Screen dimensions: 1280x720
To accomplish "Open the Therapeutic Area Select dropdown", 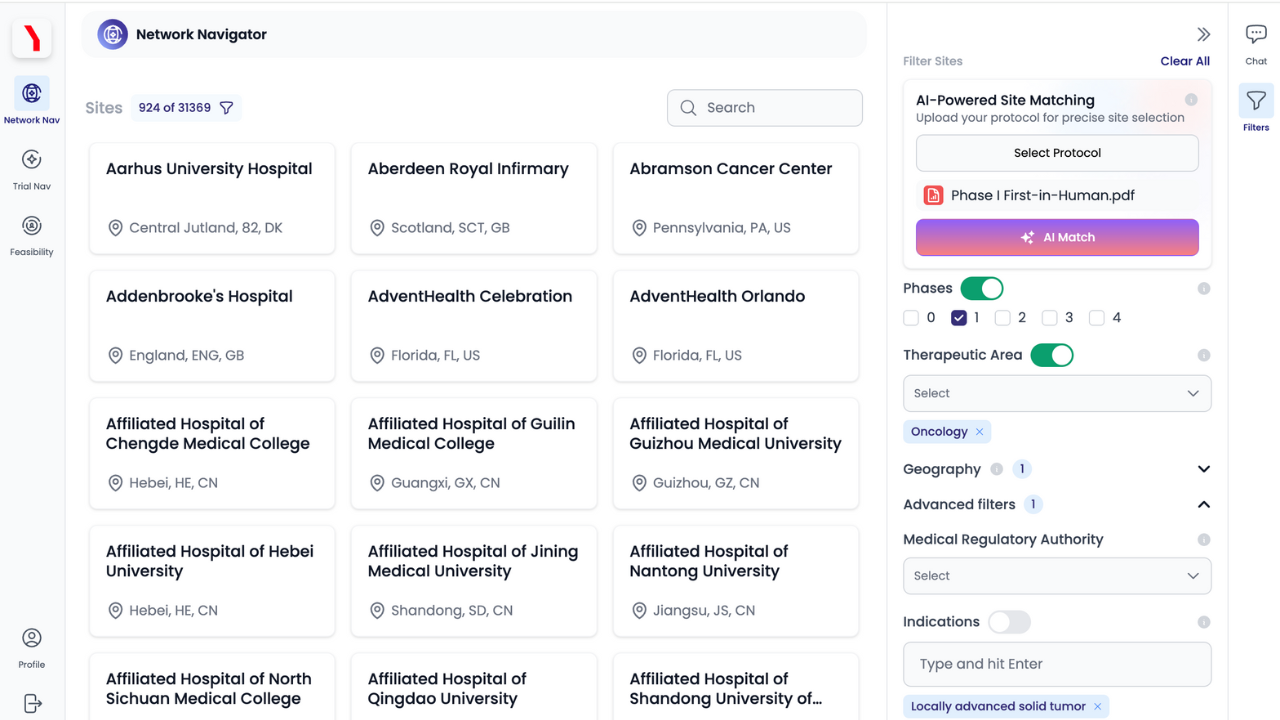I will [x=1057, y=393].
